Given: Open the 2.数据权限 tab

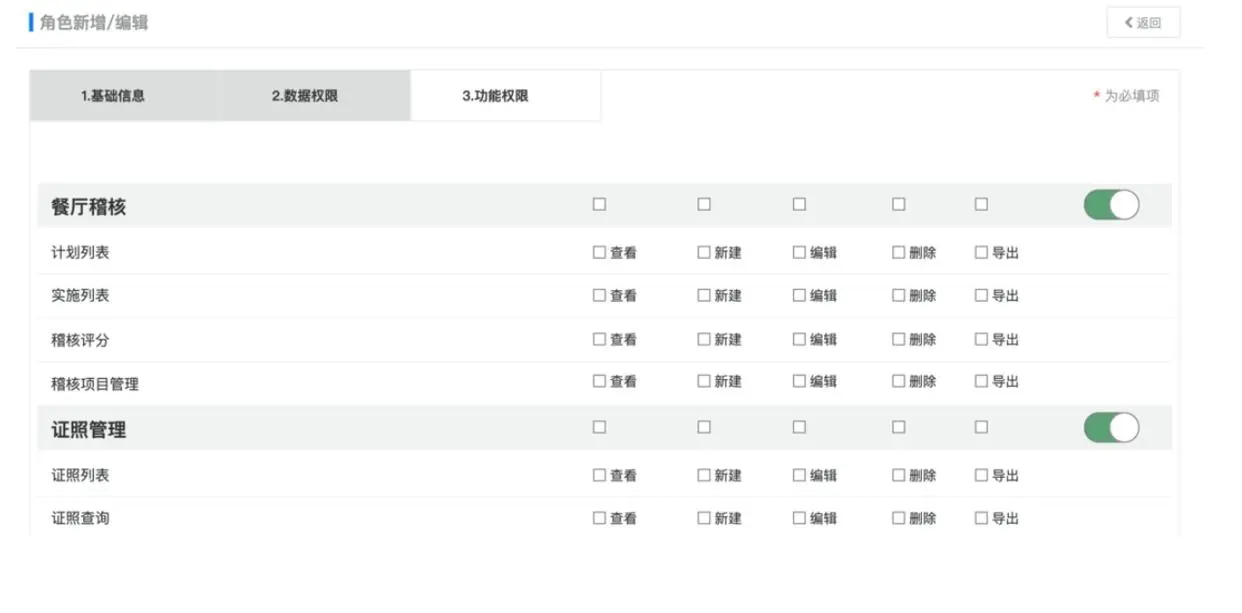Looking at the screenshot, I should tap(305, 96).
